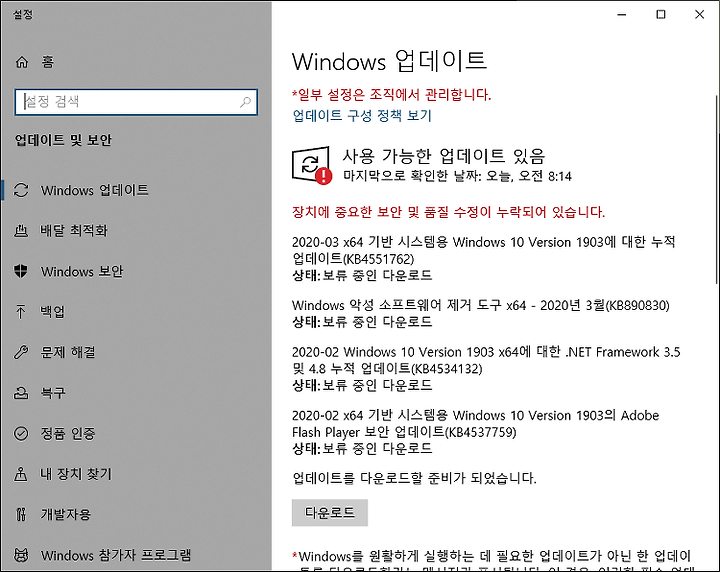Click the 내 장치 찾기 person locator icon
Screen dimensions: 720x572
[x=21, y=474]
